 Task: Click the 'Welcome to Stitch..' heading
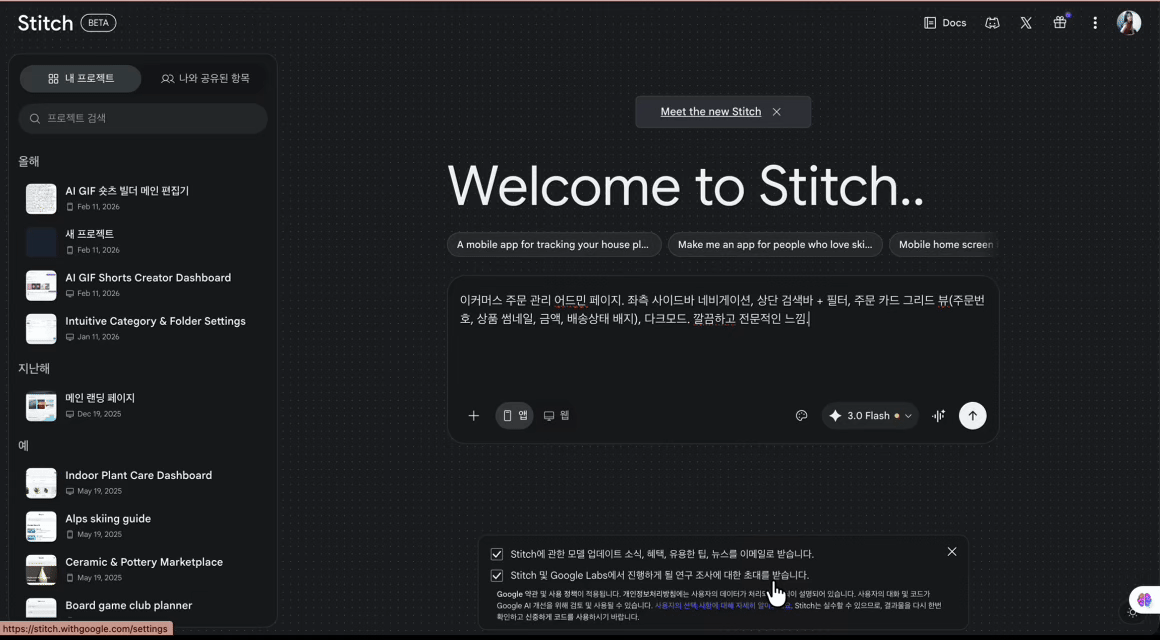(686, 185)
